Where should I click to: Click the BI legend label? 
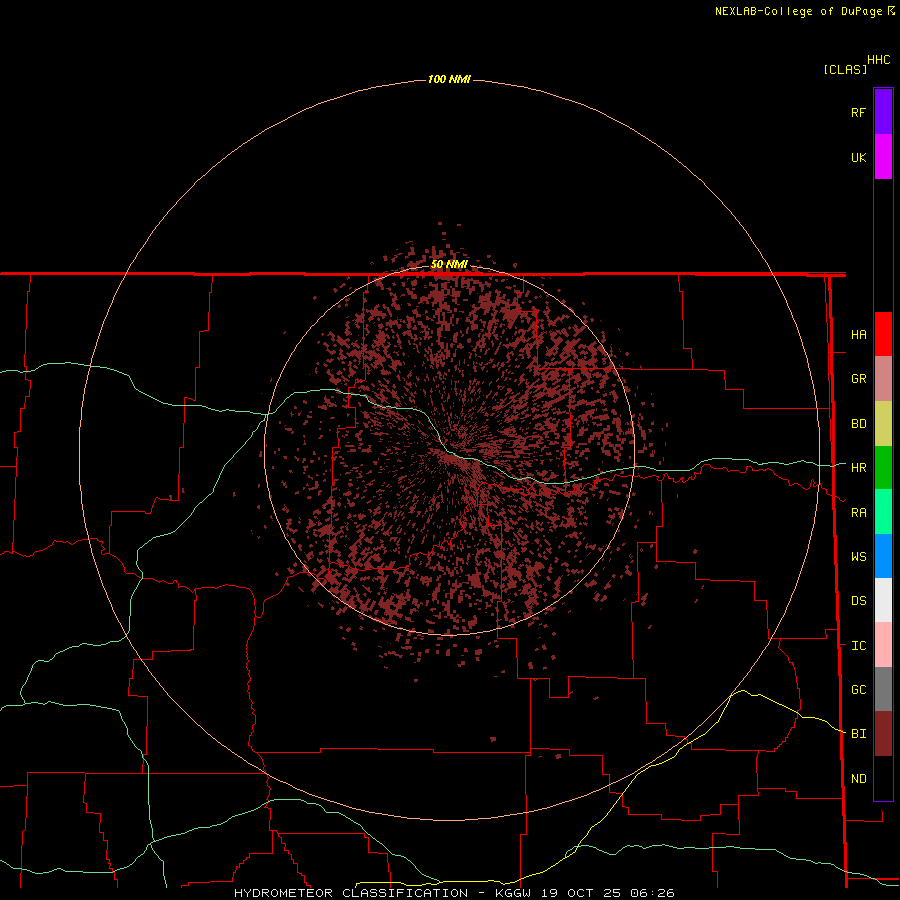tap(859, 734)
